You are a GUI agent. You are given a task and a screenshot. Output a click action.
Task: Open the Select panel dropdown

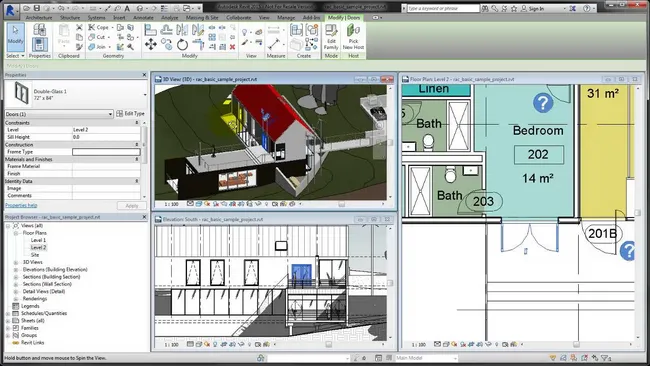pos(15,56)
